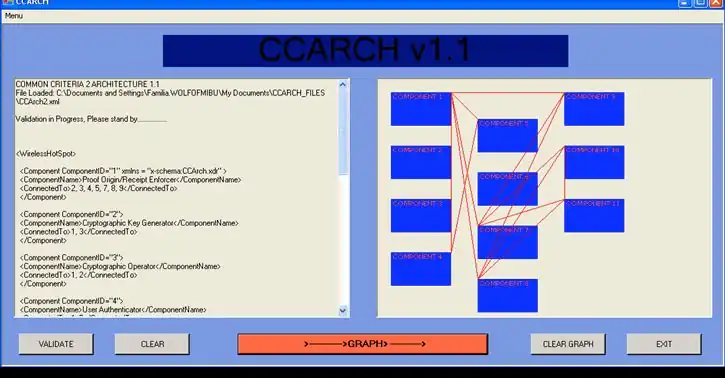Click the CLEAR button
This screenshot has height=378, width=725.
point(152,344)
